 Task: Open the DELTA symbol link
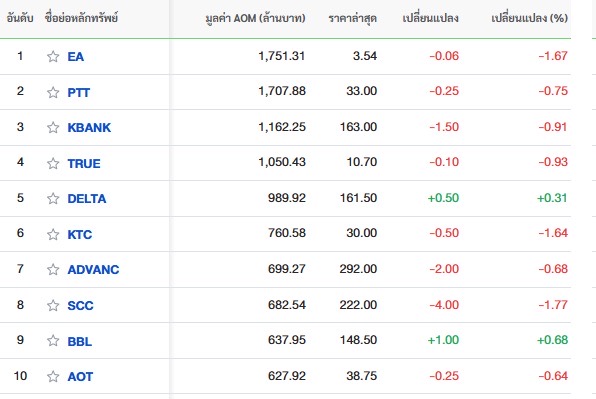[x=87, y=198]
